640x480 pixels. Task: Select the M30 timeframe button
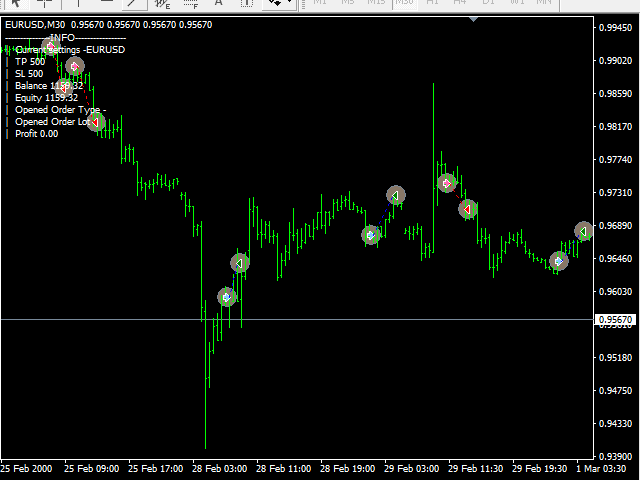[x=405, y=3]
